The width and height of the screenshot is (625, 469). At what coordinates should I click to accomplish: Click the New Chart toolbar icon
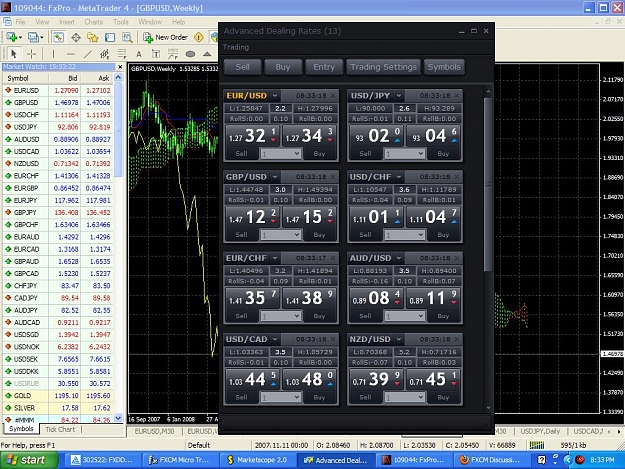point(14,37)
